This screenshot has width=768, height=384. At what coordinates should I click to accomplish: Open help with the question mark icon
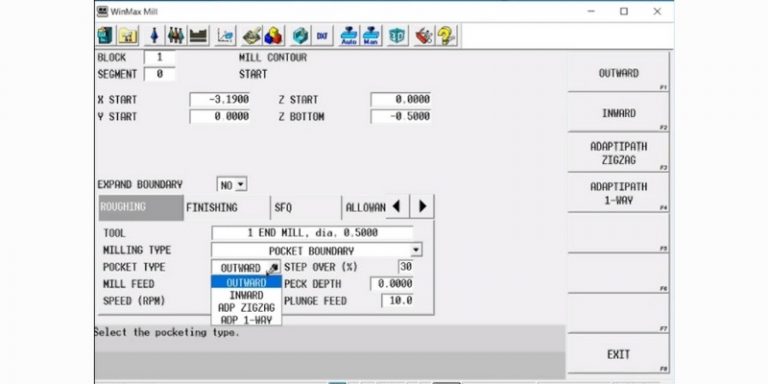pyautogui.click(x=446, y=36)
